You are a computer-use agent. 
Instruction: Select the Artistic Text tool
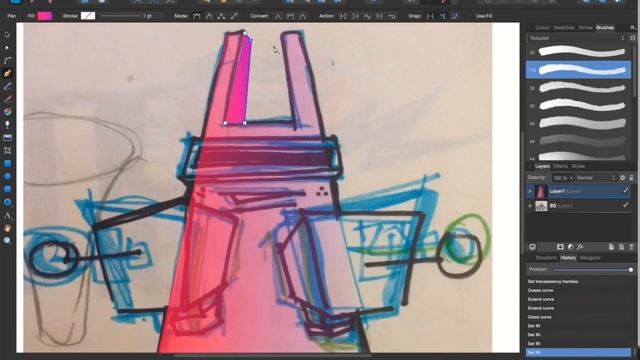[x=7, y=215]
